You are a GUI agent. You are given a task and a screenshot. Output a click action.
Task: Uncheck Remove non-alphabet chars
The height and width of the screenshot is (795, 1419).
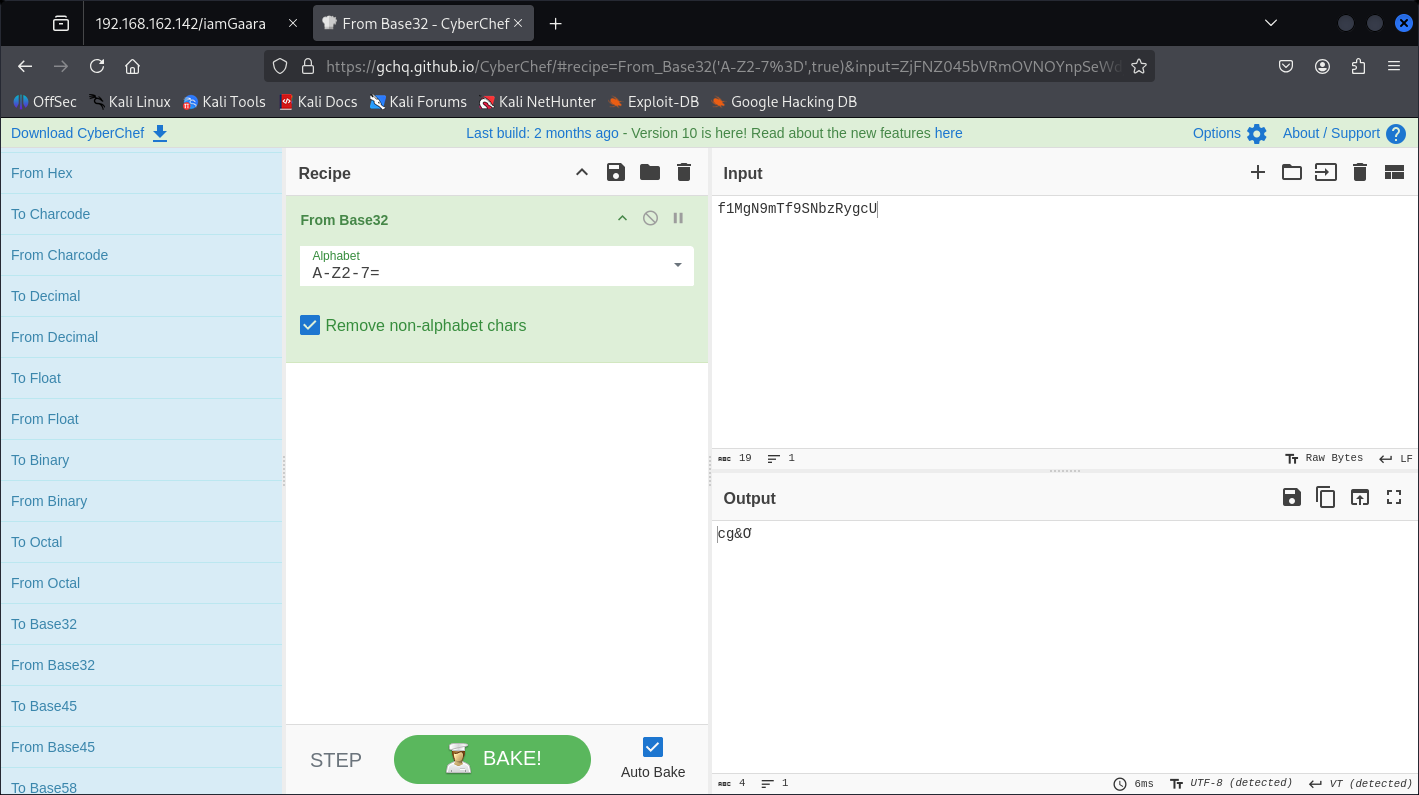(310, 325)
